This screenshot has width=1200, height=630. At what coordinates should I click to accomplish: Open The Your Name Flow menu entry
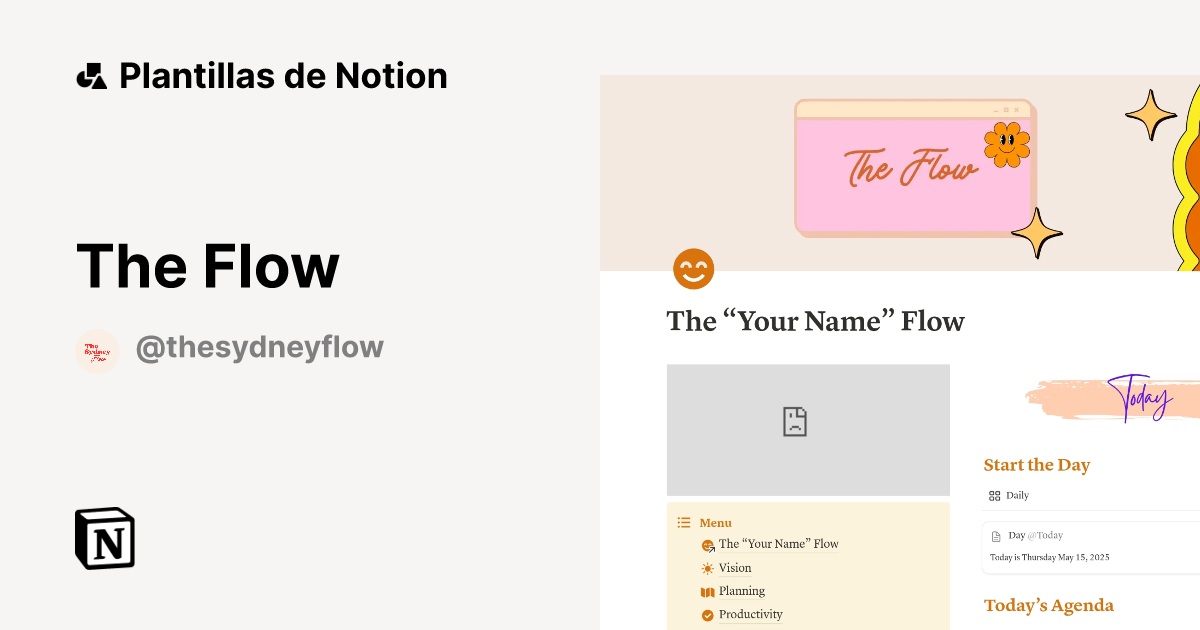(x=778, y=544)
